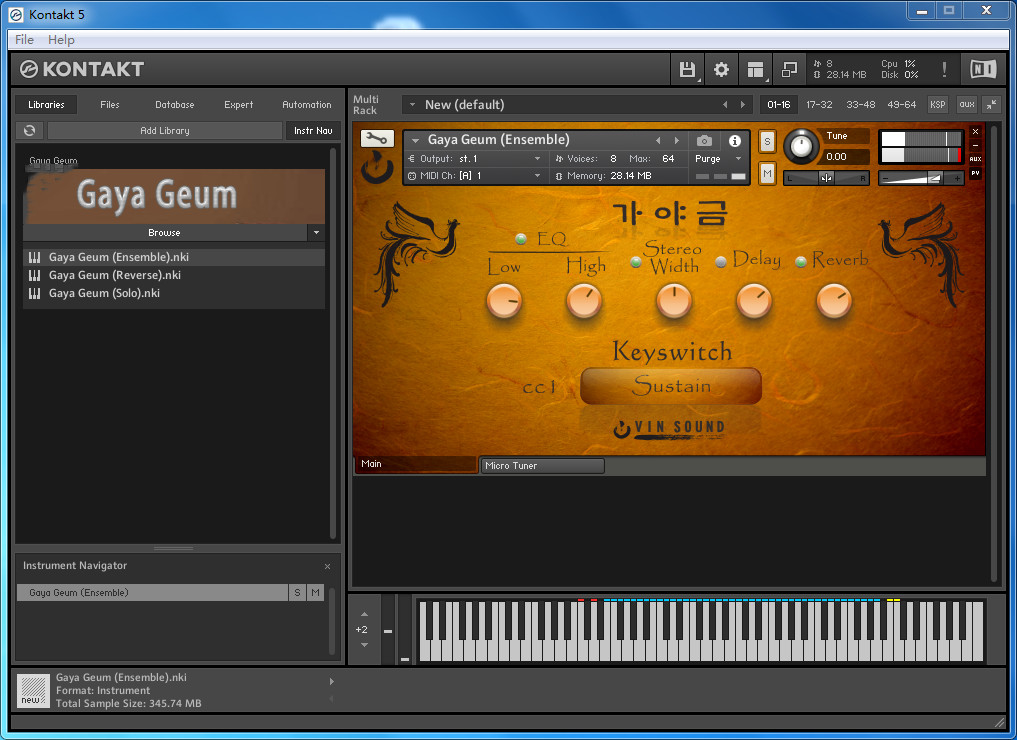The width and height of the screenshot is (1017, 740).
Task: Select rack page 33-48
Action: coord(861,104)
